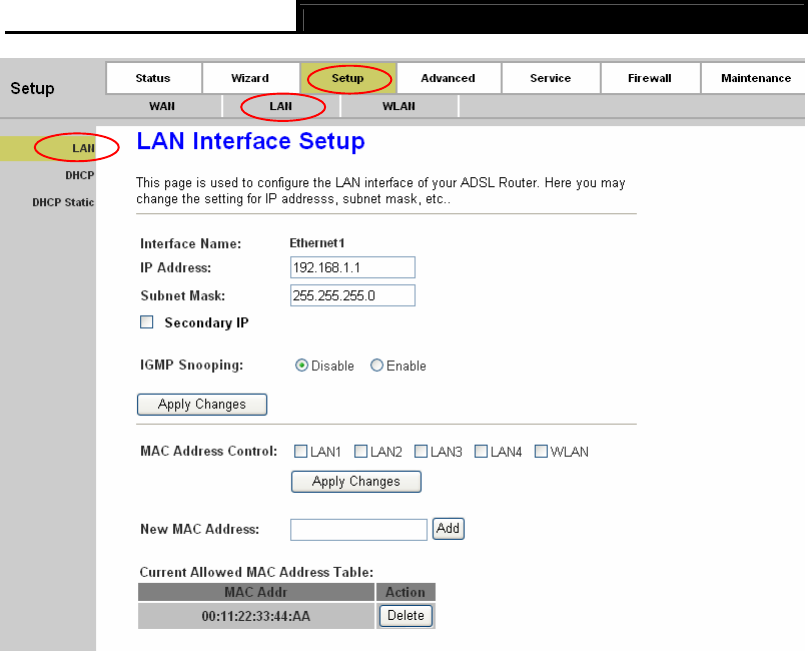The image size is (808, 651).
Task: Check LAN3 for MAC Address Control
Action: 421,452
